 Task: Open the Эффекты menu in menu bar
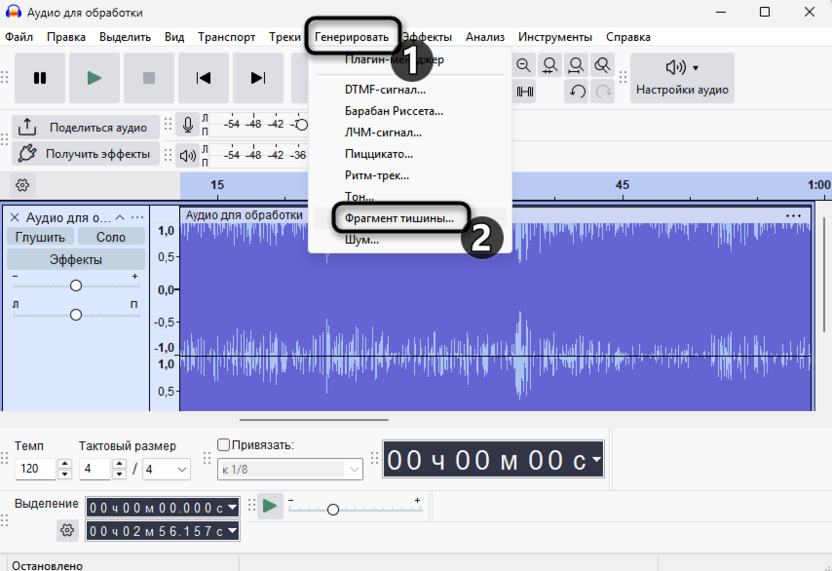click(x=428, y=37)
